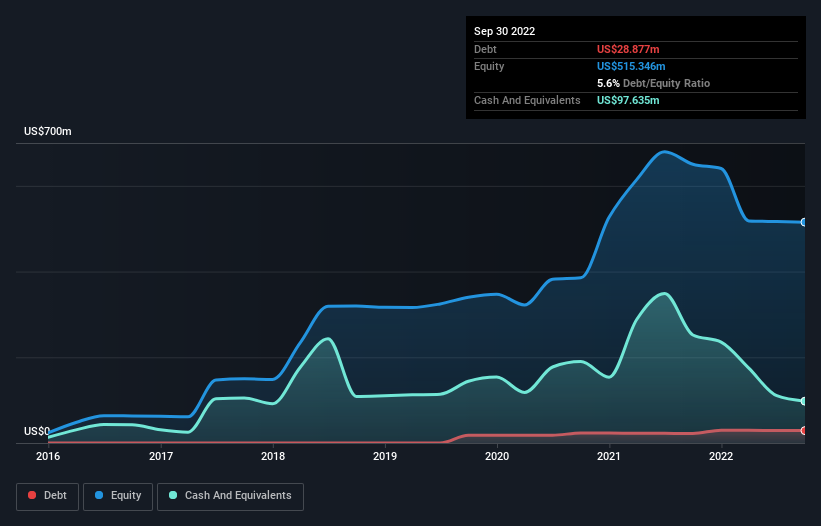
Task: Select the 2016 axis label
Action: 48,456
